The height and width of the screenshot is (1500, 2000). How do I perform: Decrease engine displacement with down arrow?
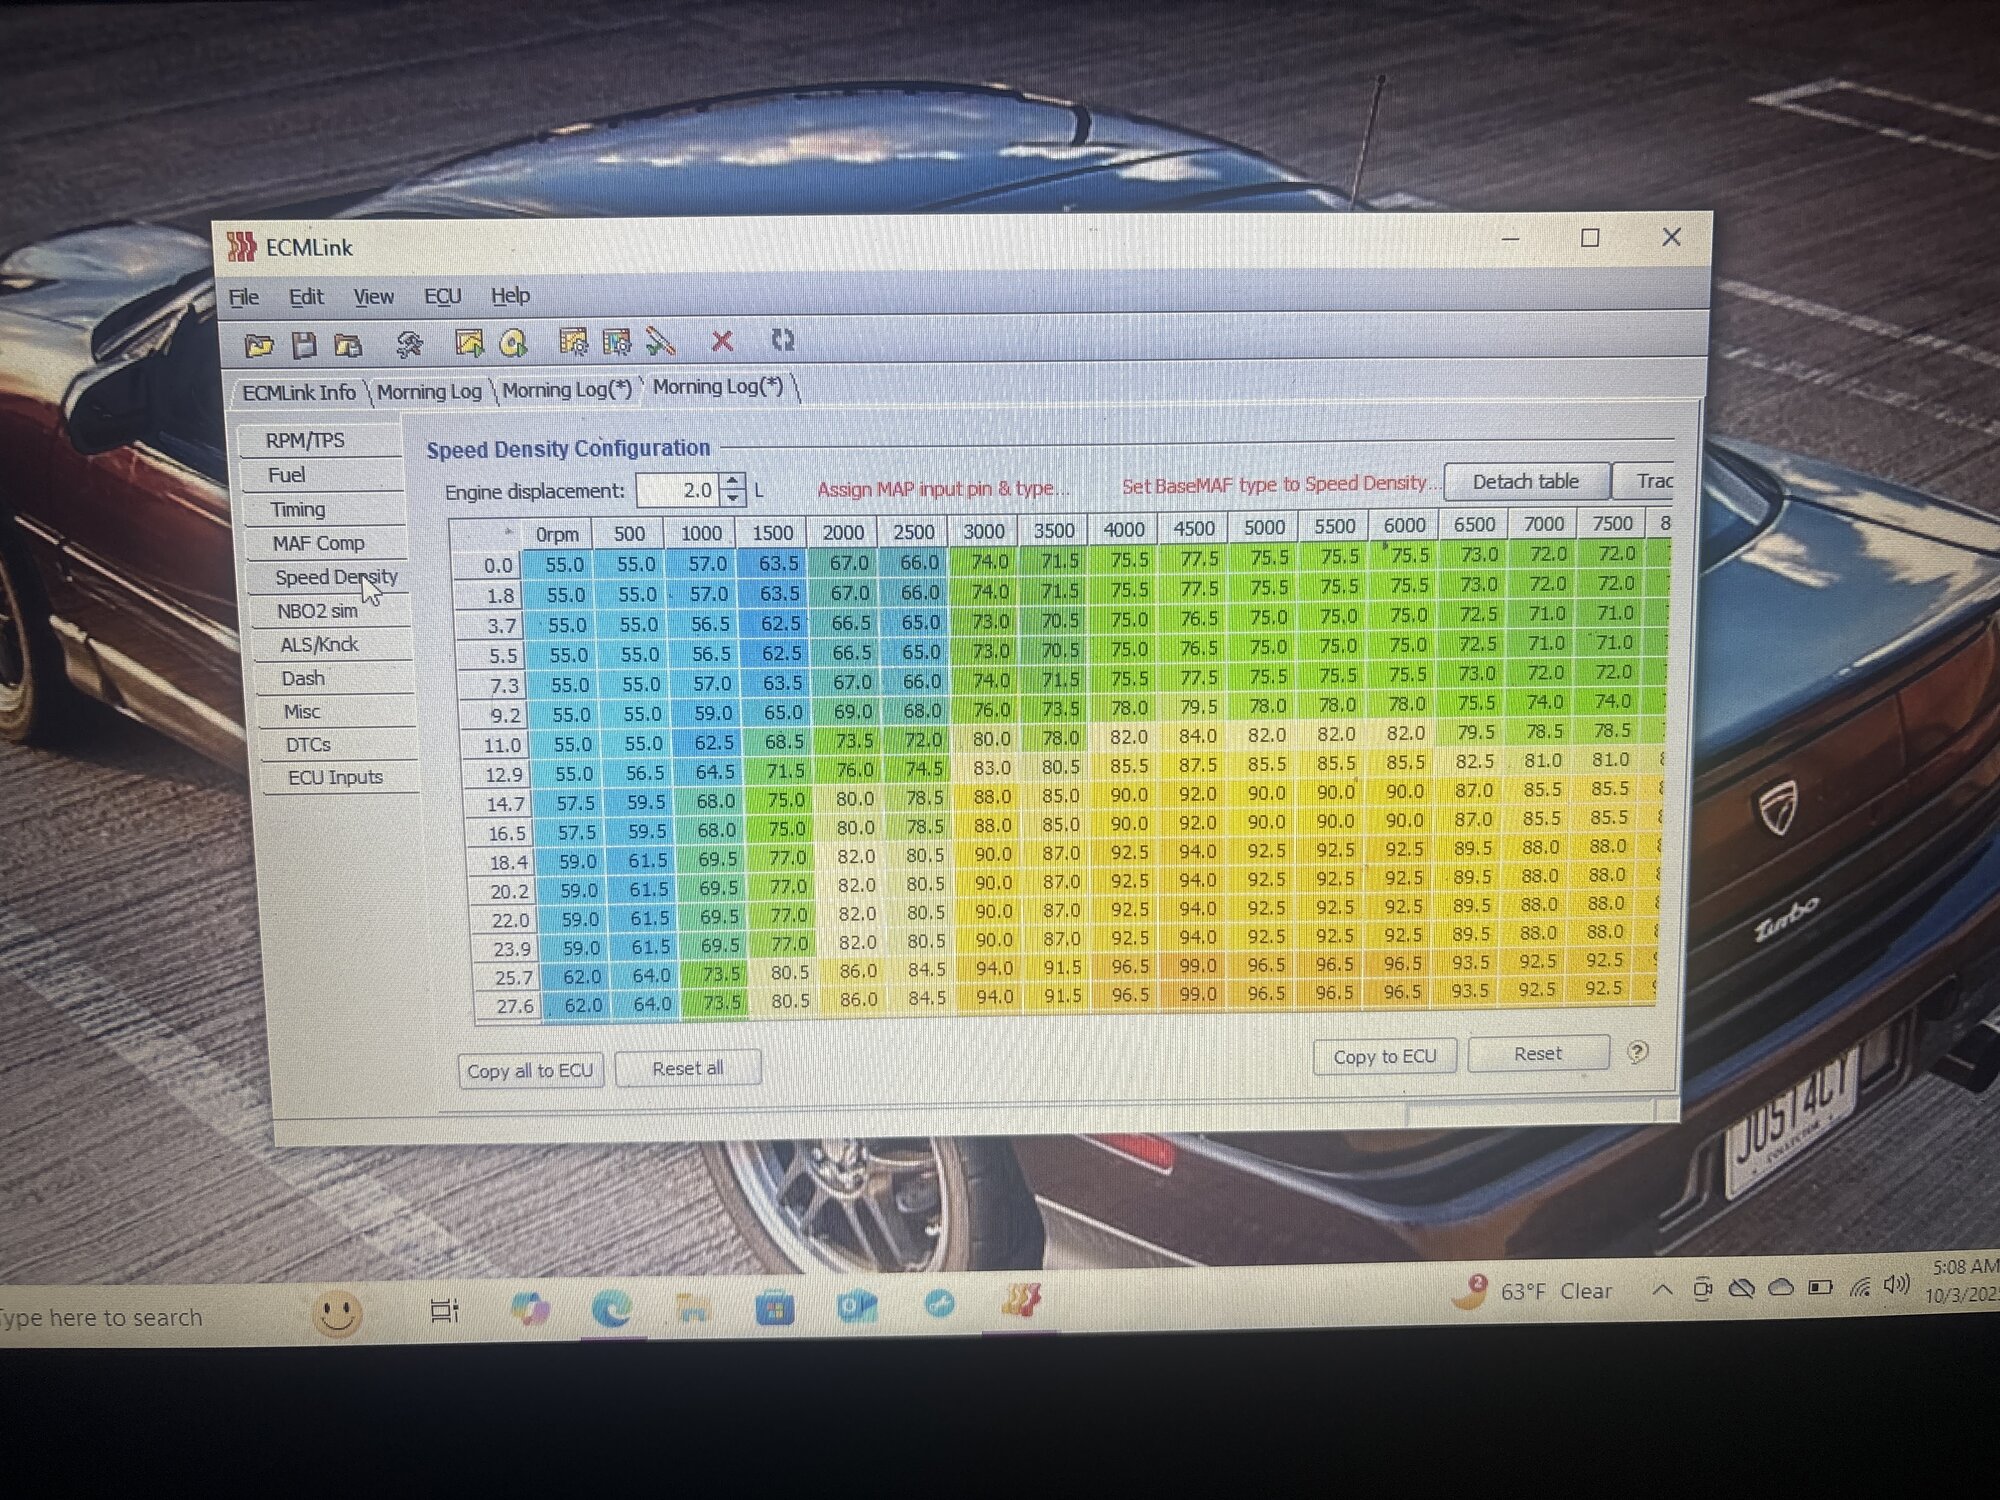coord(734,497)
